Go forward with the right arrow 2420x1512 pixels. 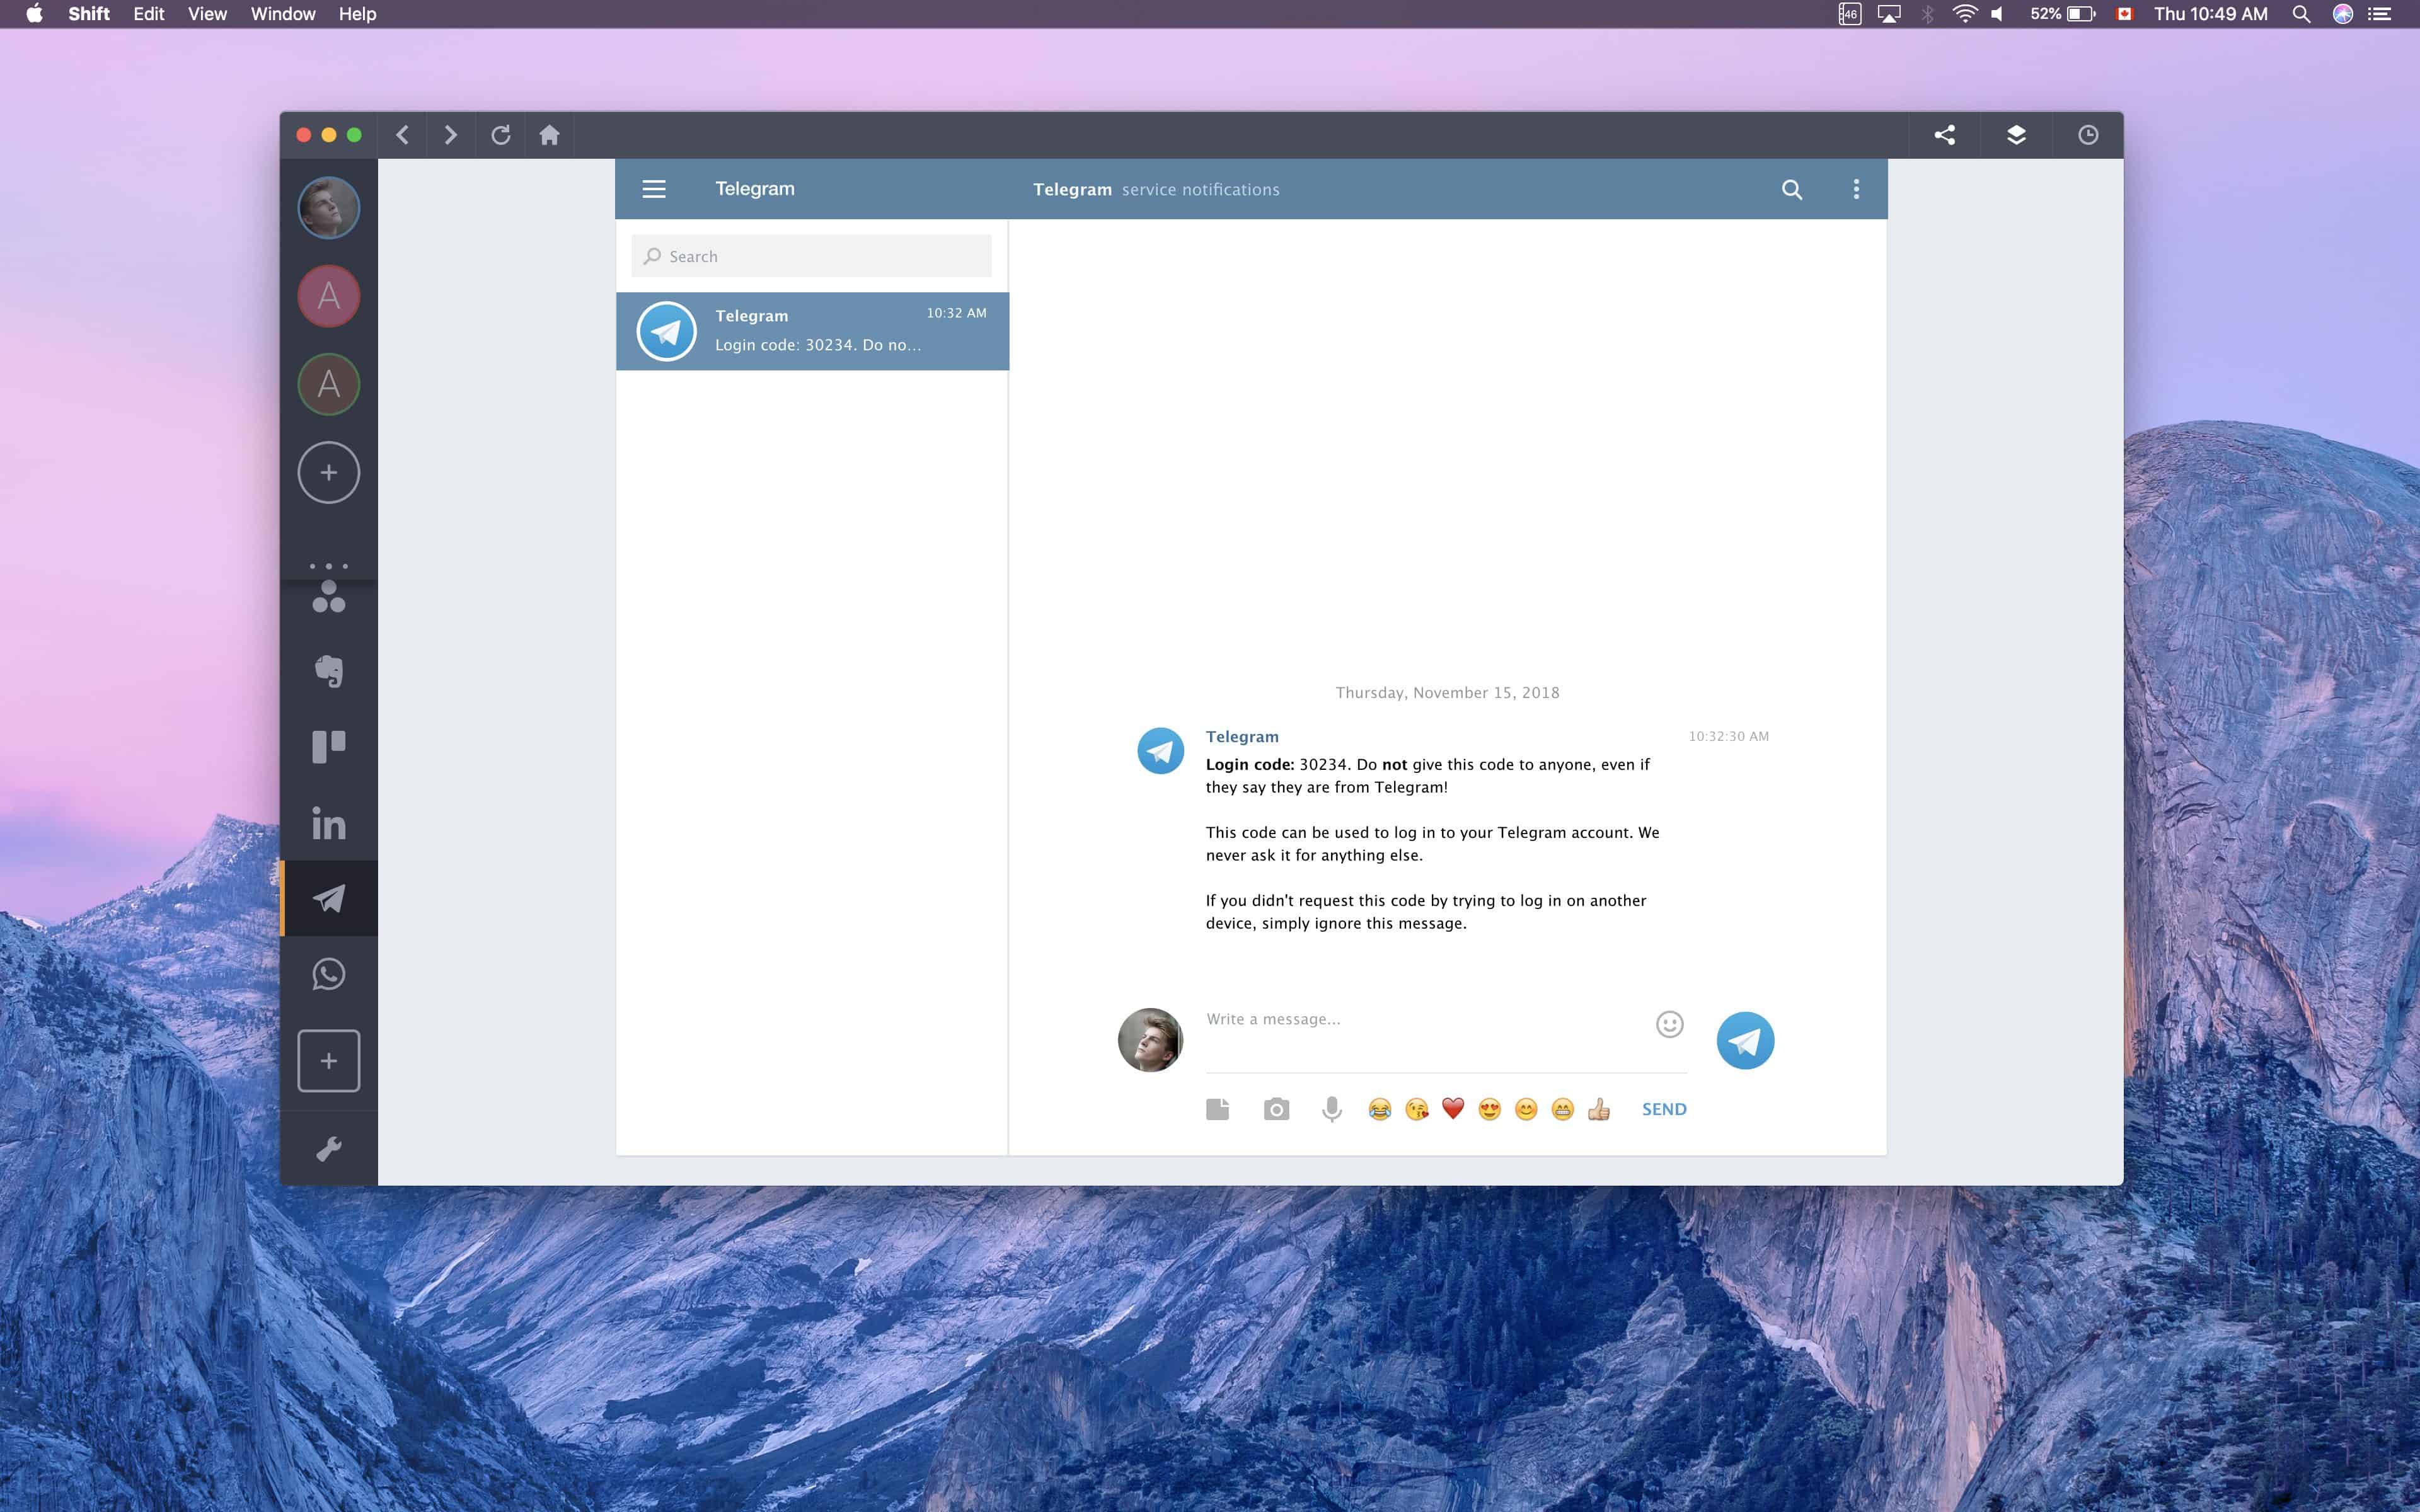[450, 135]
